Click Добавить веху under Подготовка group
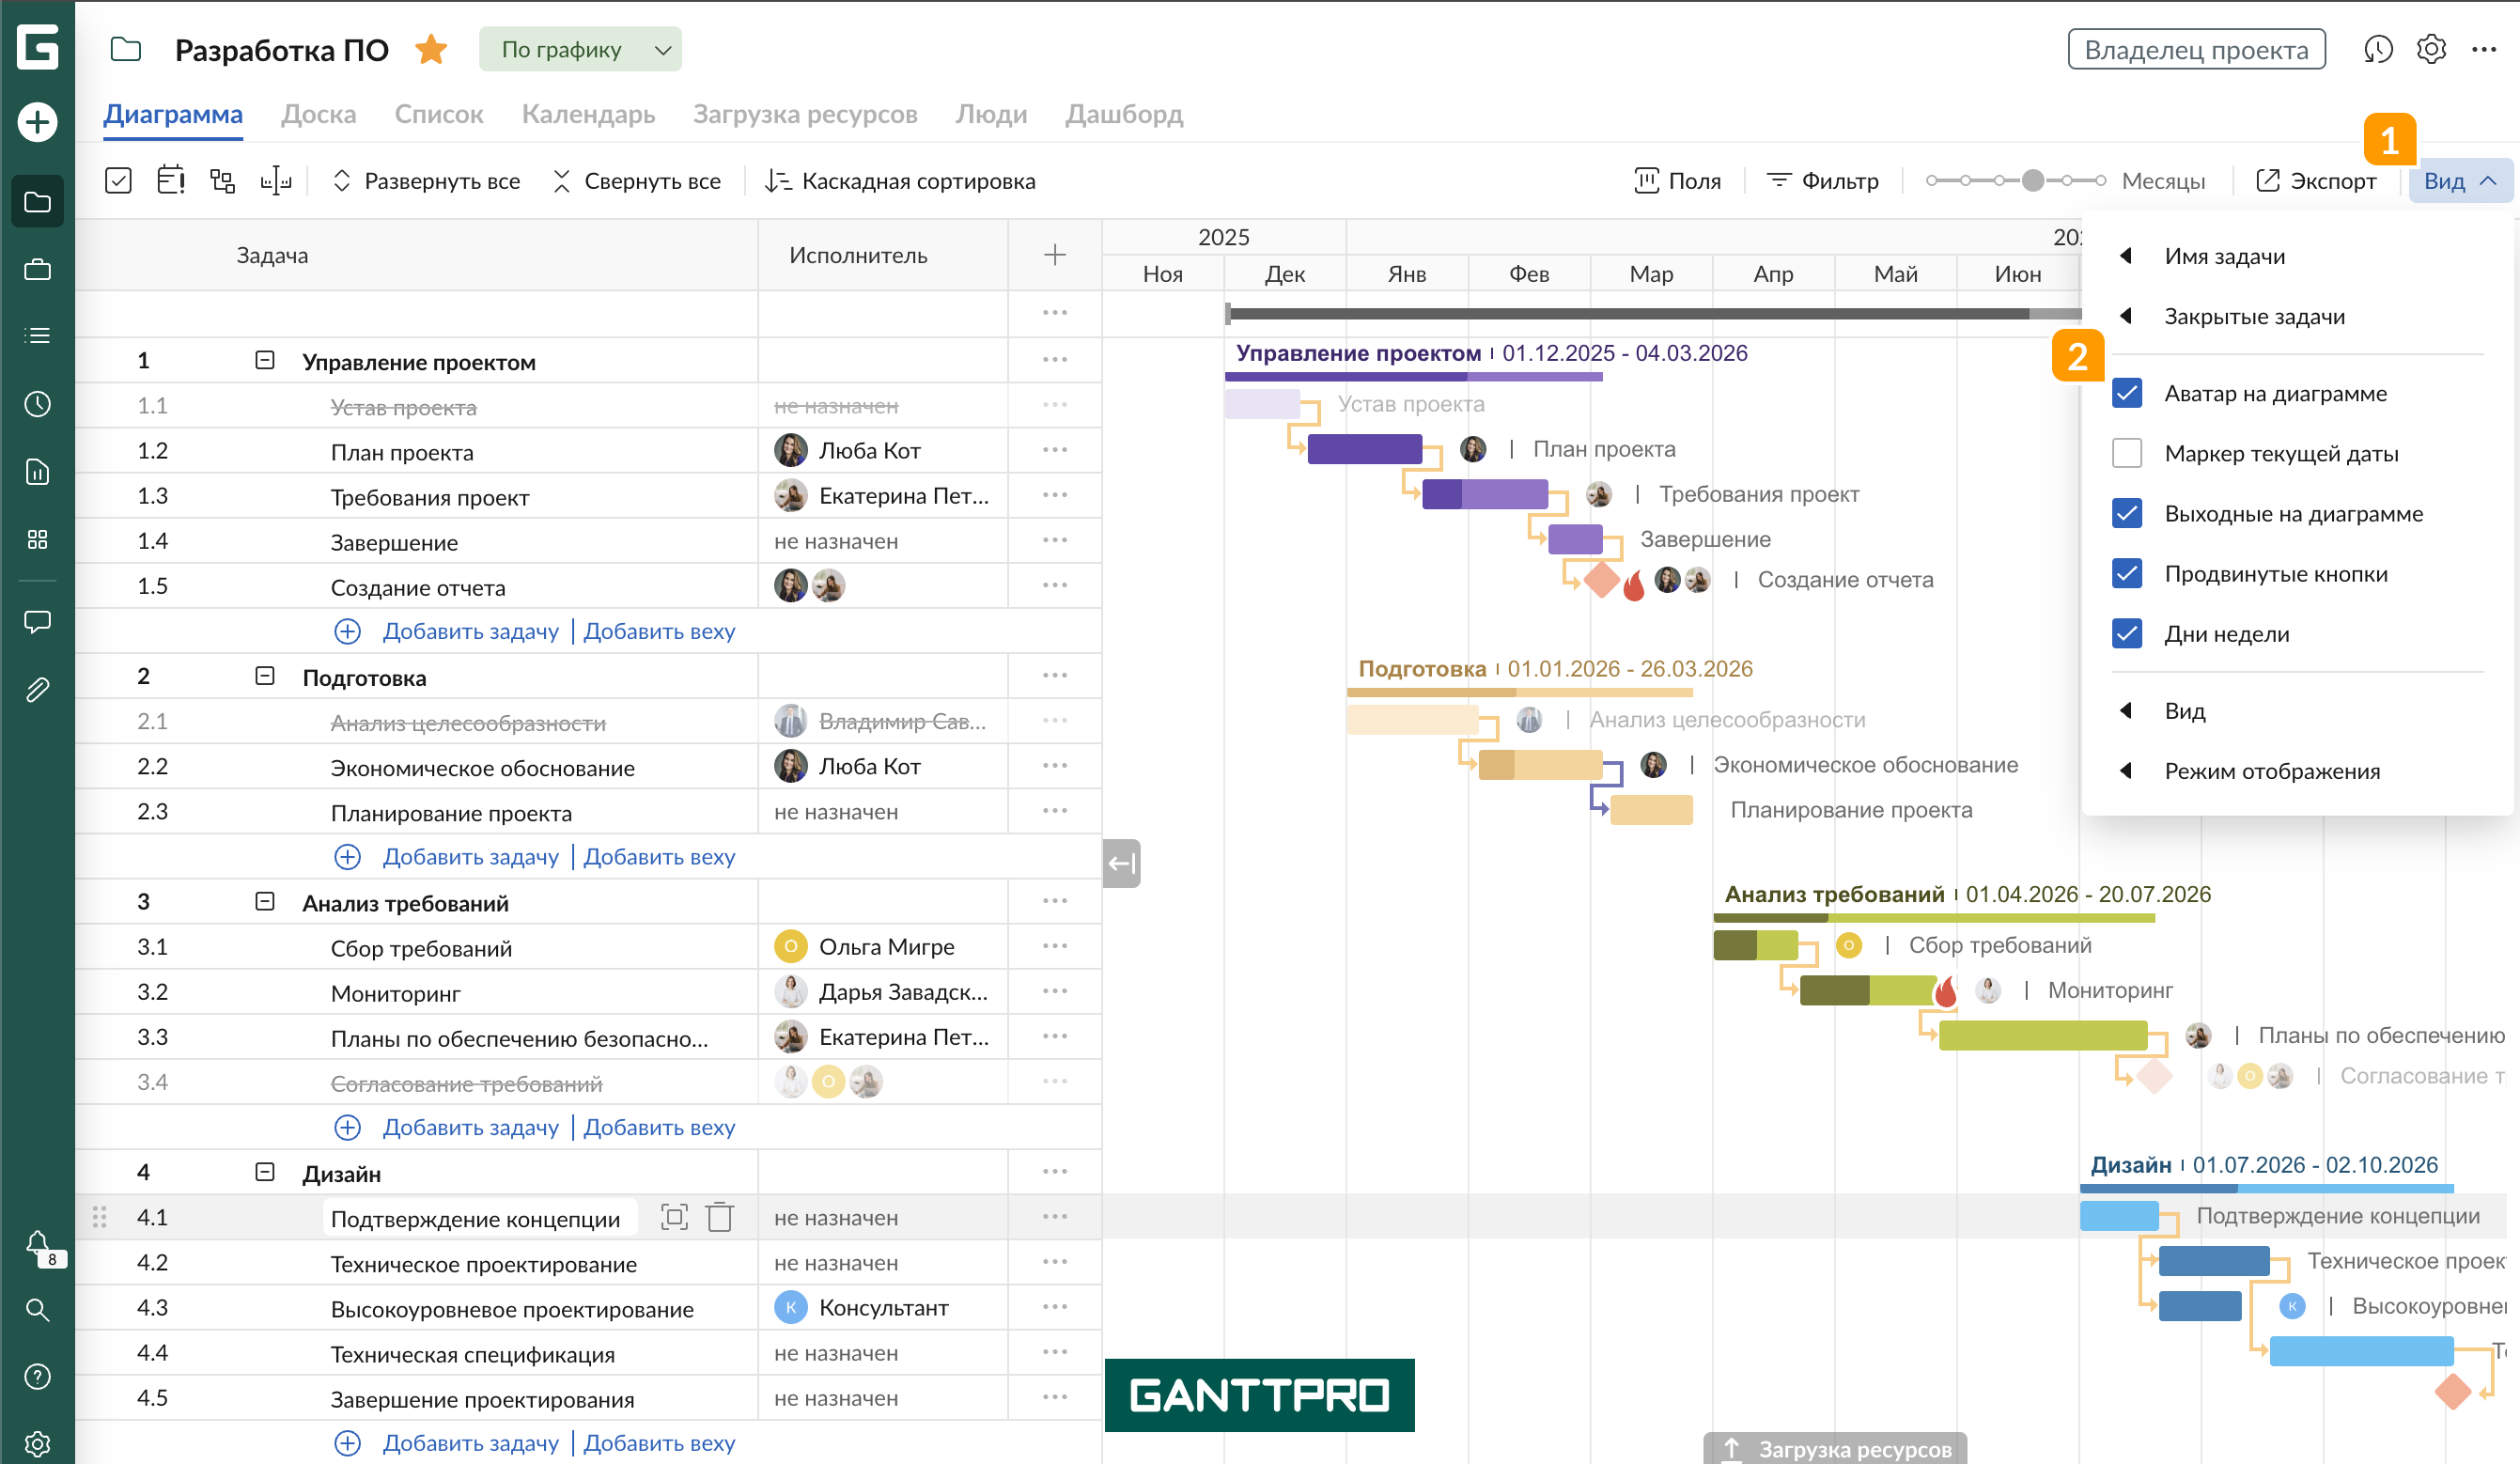The height and width of the screenshot is (1464, 2520). coord(659,857)
